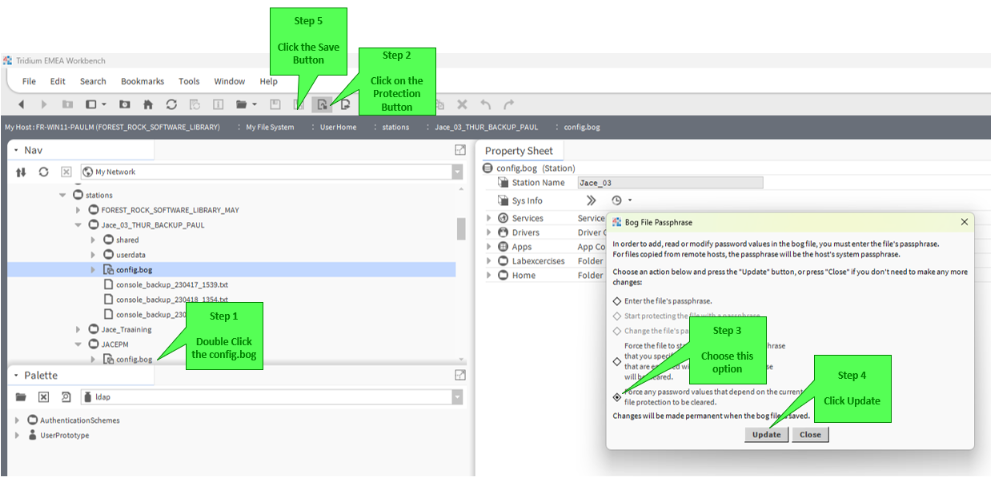Expand the Services row in Property Sheet
The width and height of the screenshot is (991, 477).
coord(489,218)
